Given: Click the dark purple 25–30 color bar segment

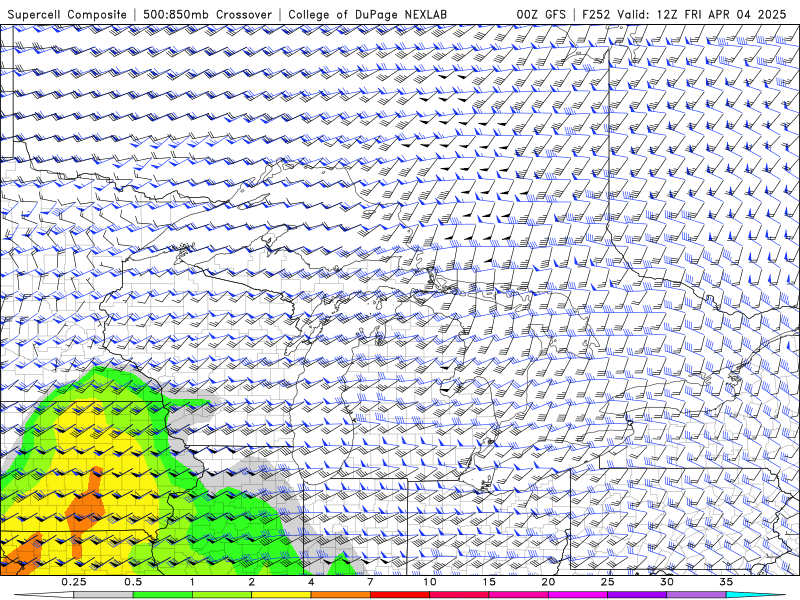Looking at the screenshot, I should tap(637, 595).
